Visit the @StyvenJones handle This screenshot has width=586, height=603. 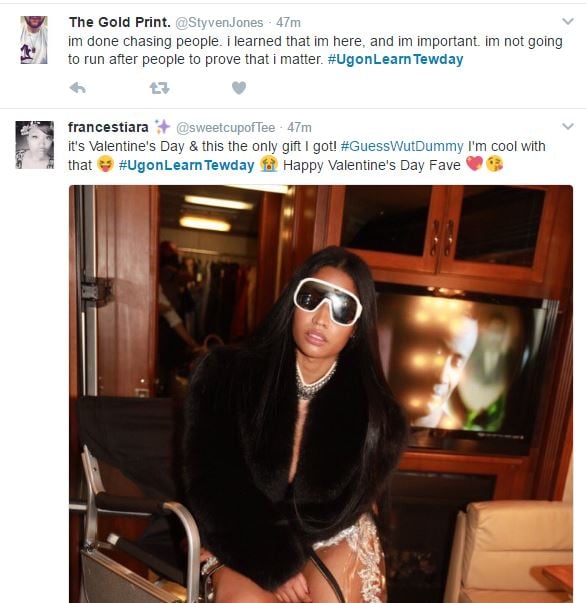tap(219, 23)
